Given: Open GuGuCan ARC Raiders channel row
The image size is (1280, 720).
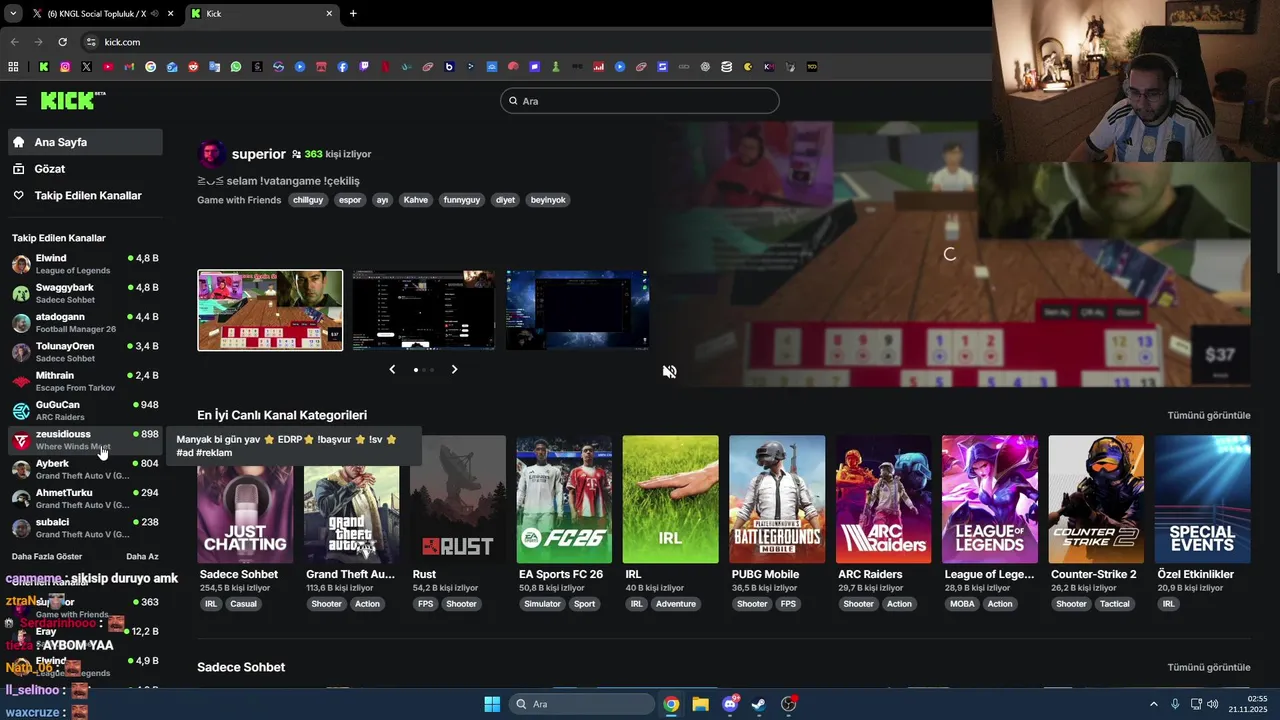Looking at the screenshot, I should pyautogui.click(x=85, y=411).
